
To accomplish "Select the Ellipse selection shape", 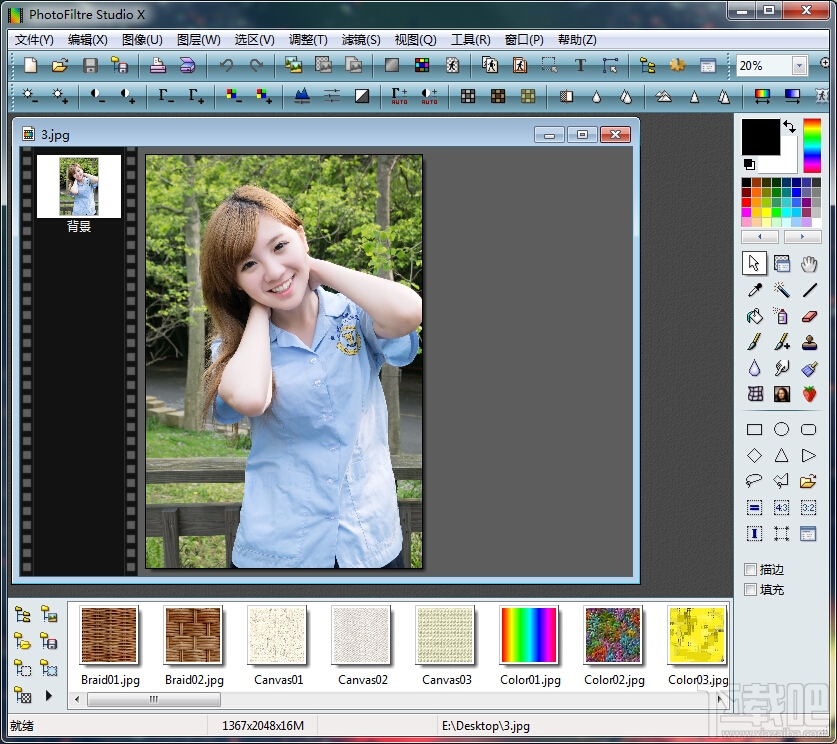I will (782, 429).
